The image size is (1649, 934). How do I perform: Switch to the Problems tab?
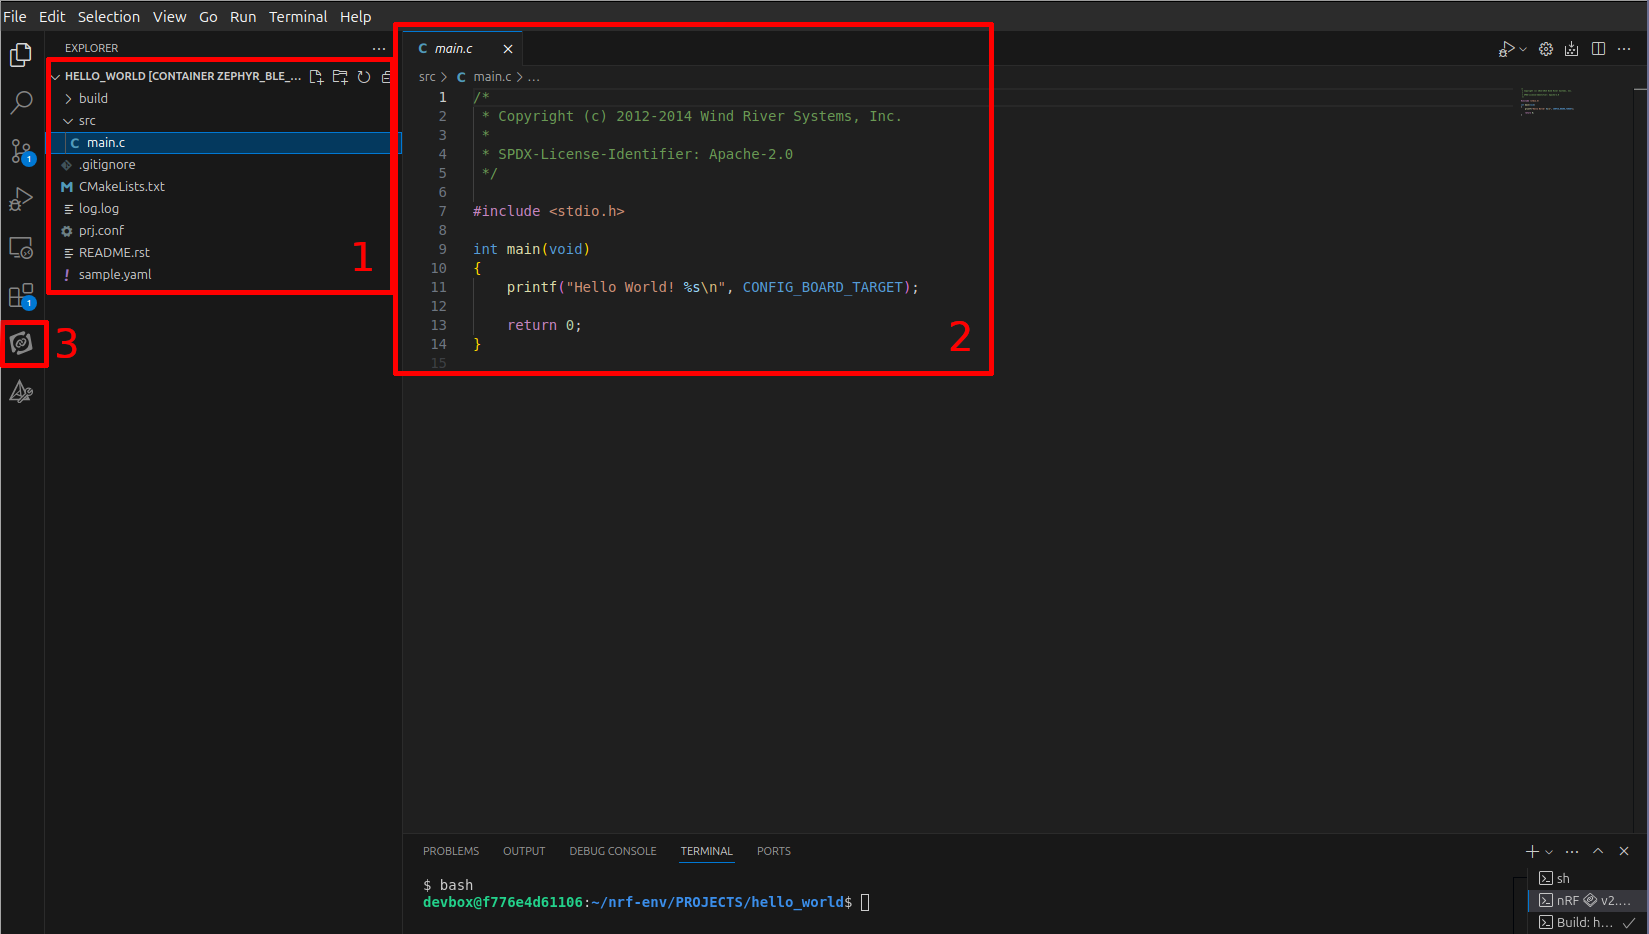(451, 851)
